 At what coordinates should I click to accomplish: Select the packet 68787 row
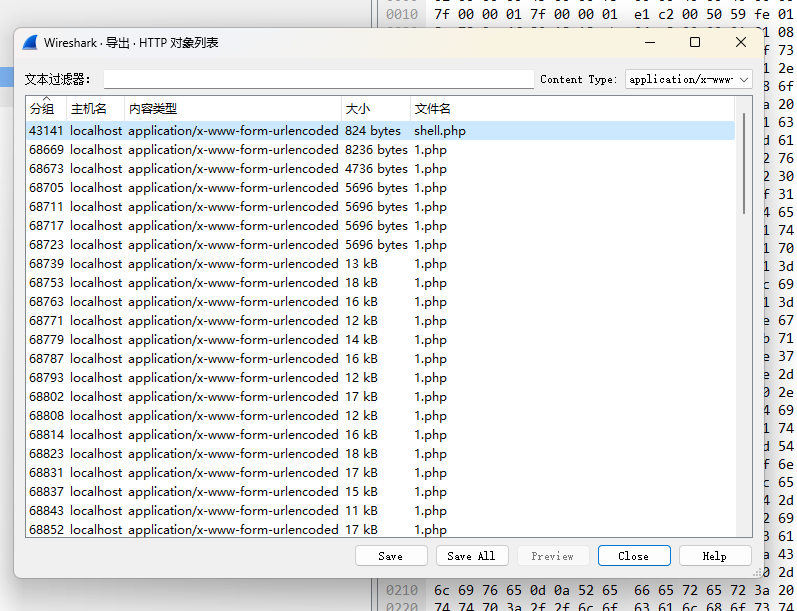pos(380,358)
